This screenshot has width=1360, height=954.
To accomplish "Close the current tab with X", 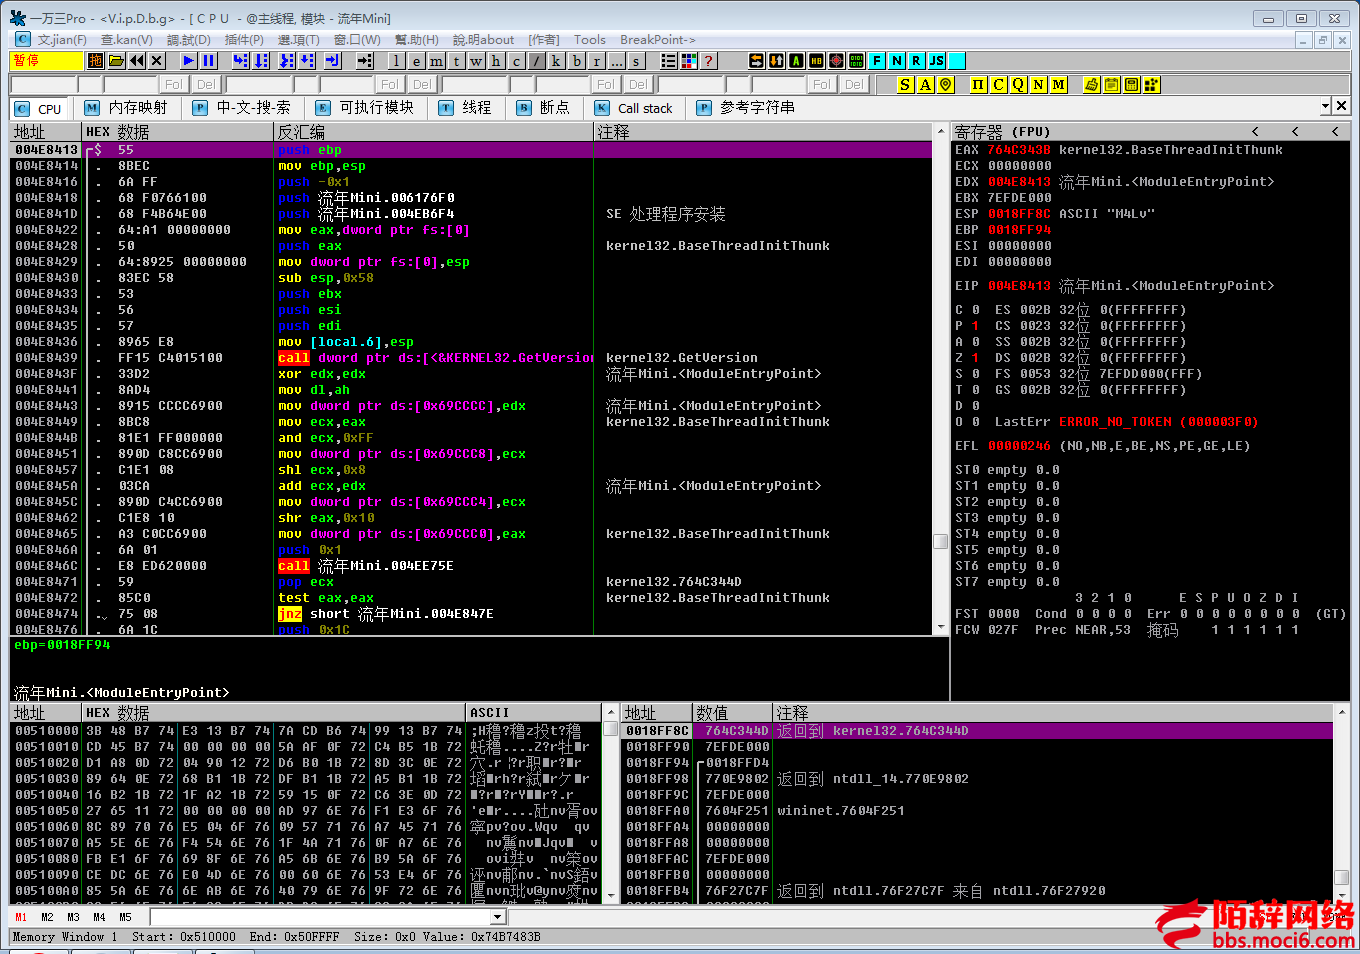I will 1342,105.
